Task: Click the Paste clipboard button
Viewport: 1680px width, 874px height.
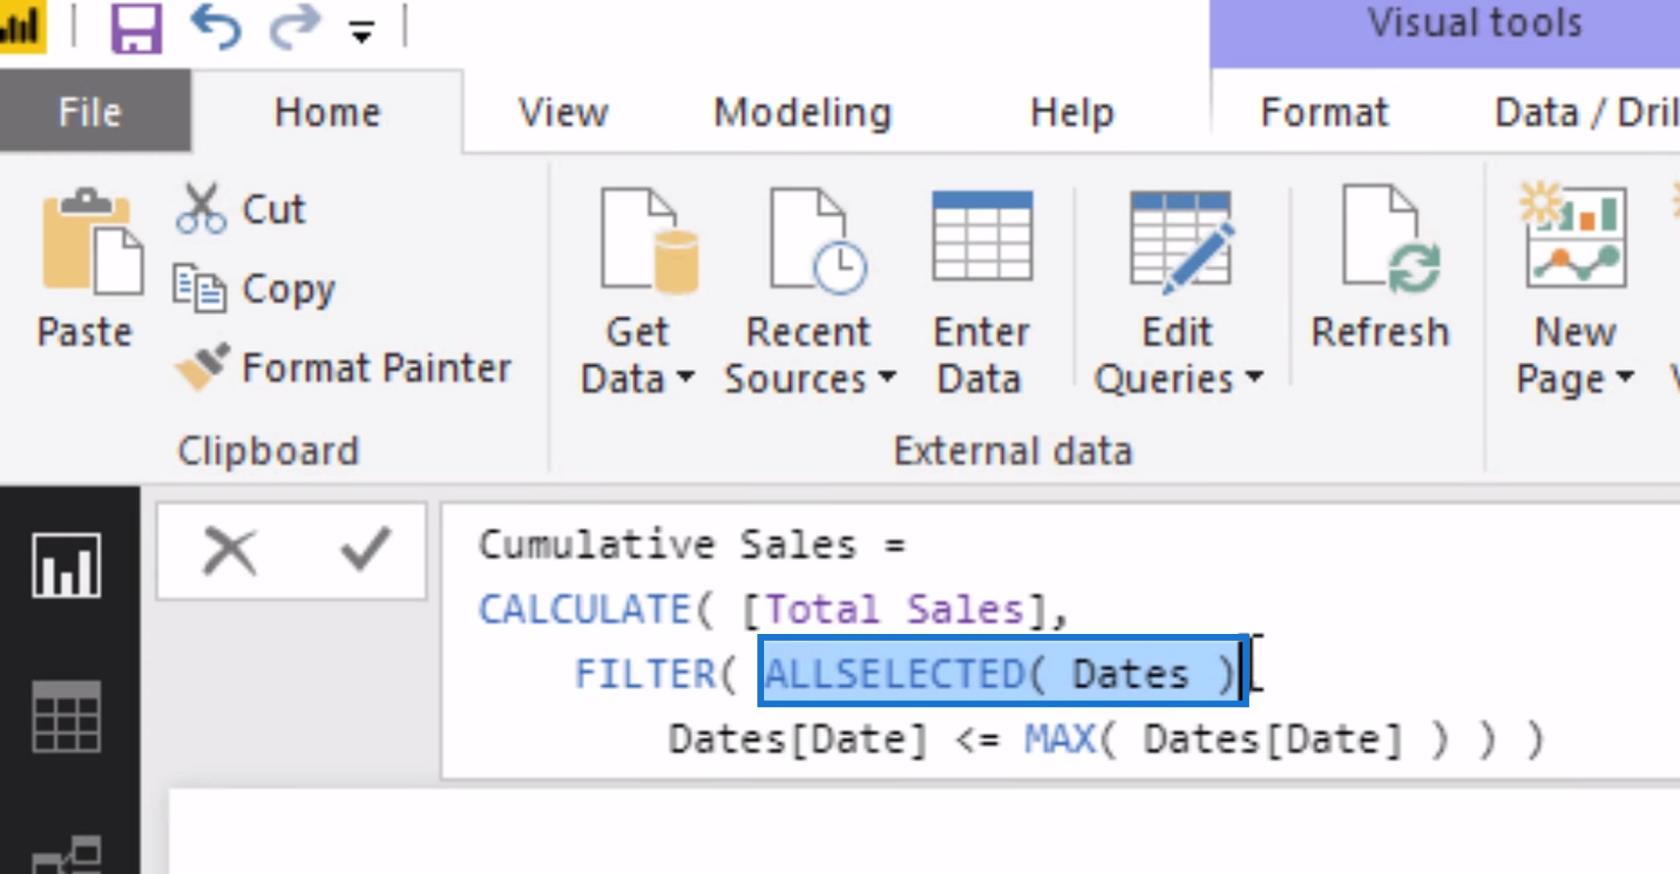Action: (x=86, y=268)
